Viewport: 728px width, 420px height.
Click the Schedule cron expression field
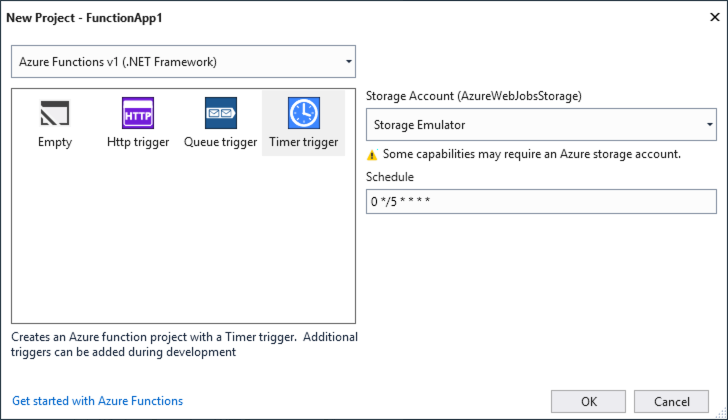tap(541, 202)
